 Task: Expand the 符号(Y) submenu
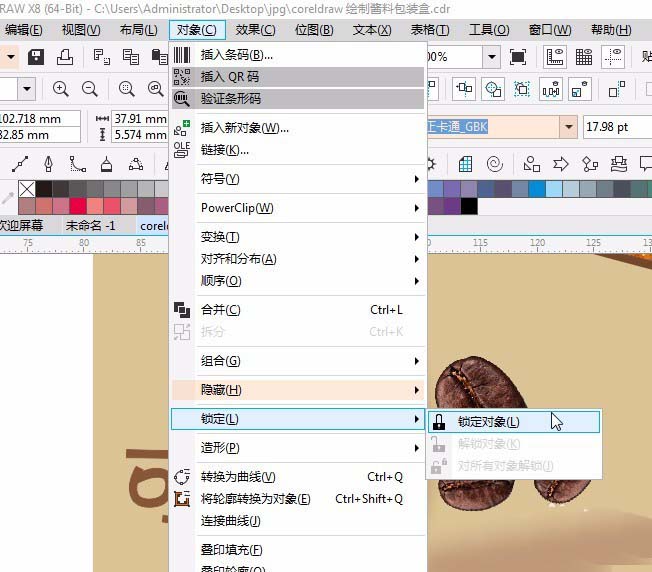[x=310, y=179]
